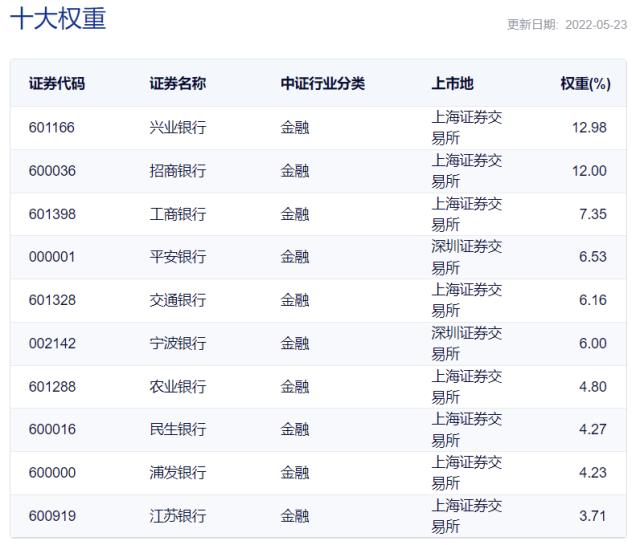Select 江苏银行 name cell
The image size is (640, 545).
pyautogui.click(x=178, y=516)
